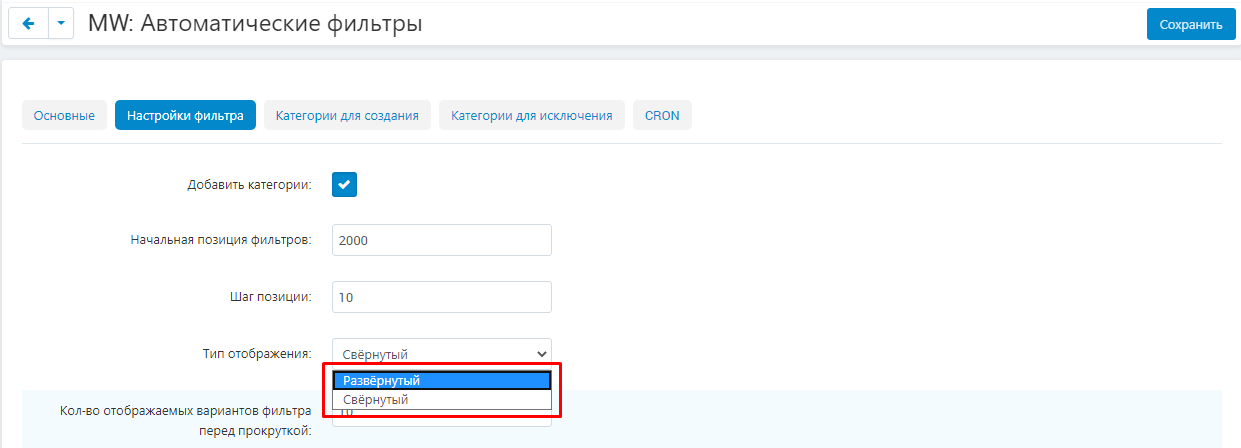The width and height of the screenshot is (1241, 448).
Task: Choose the Свёрнутый option in the list
Action: [442, 399]
